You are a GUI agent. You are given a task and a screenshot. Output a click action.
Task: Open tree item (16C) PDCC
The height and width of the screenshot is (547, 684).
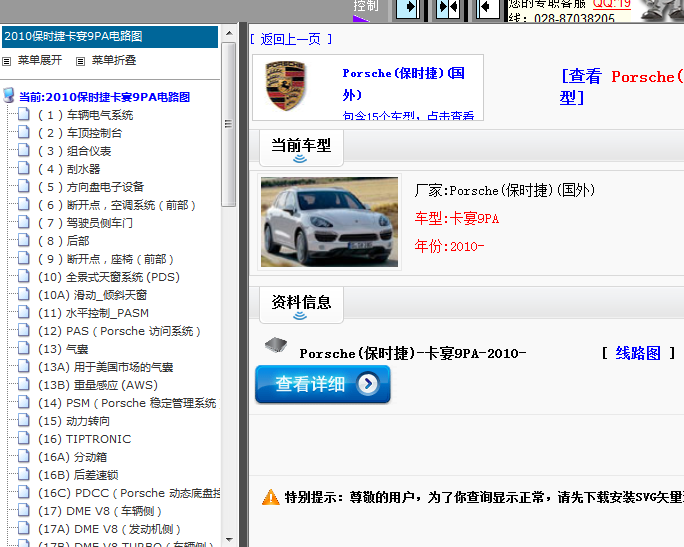tap(129, 493)
